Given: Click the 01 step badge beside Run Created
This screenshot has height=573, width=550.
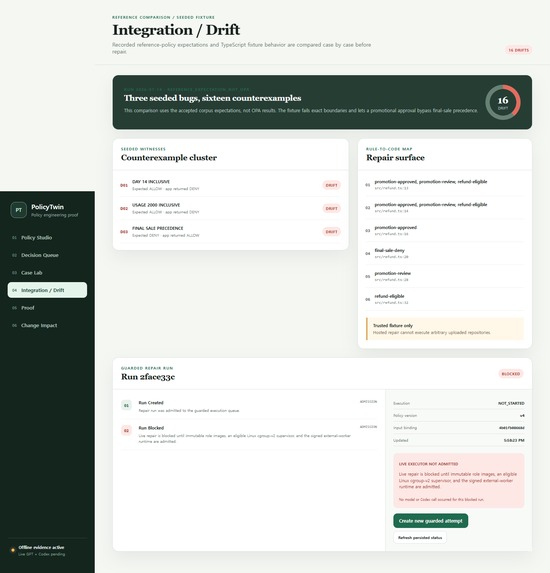Looking at the screenshot, I should click(126, 405).
